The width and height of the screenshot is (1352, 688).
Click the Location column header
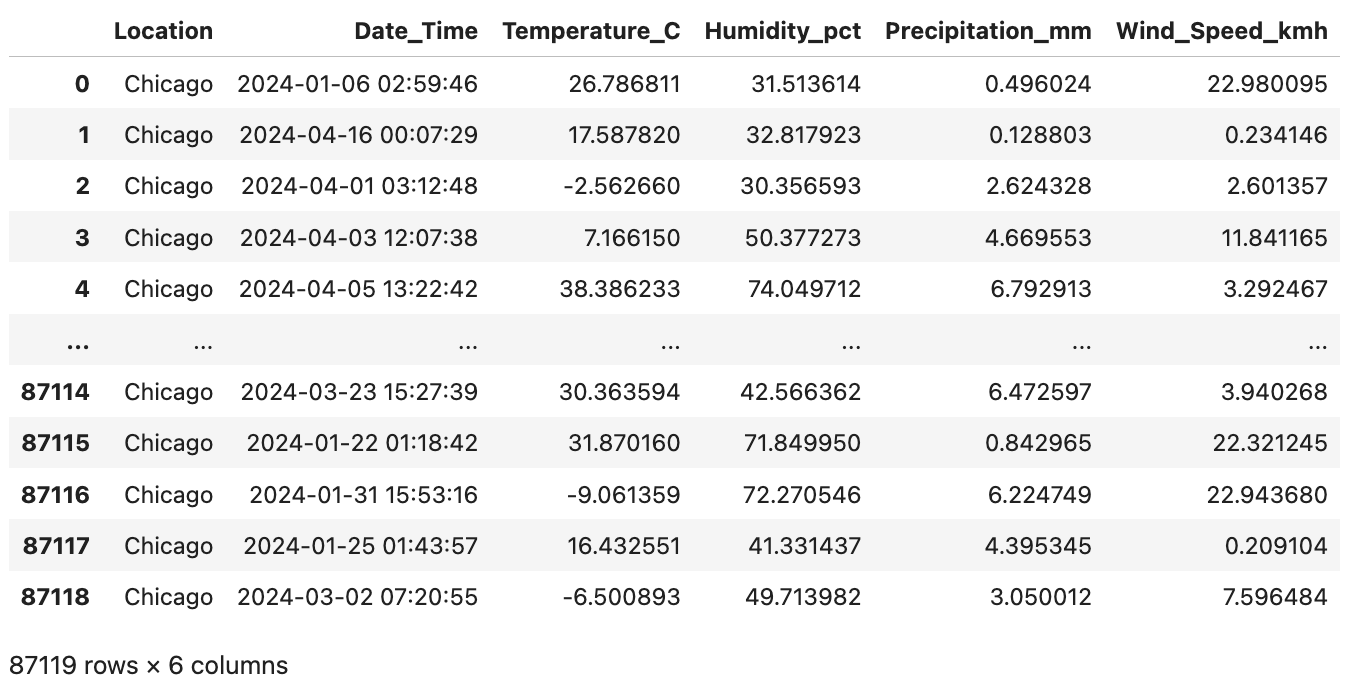point(163,31)
